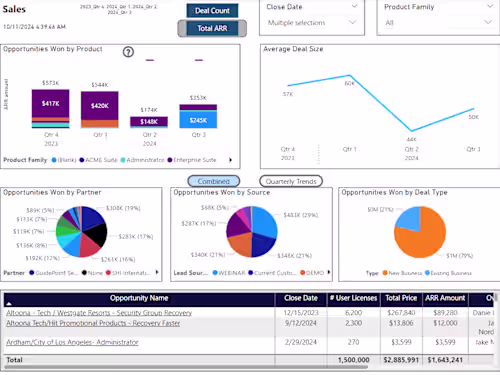
Task: Show more Product Family legend items arrow
Action: 230,160
